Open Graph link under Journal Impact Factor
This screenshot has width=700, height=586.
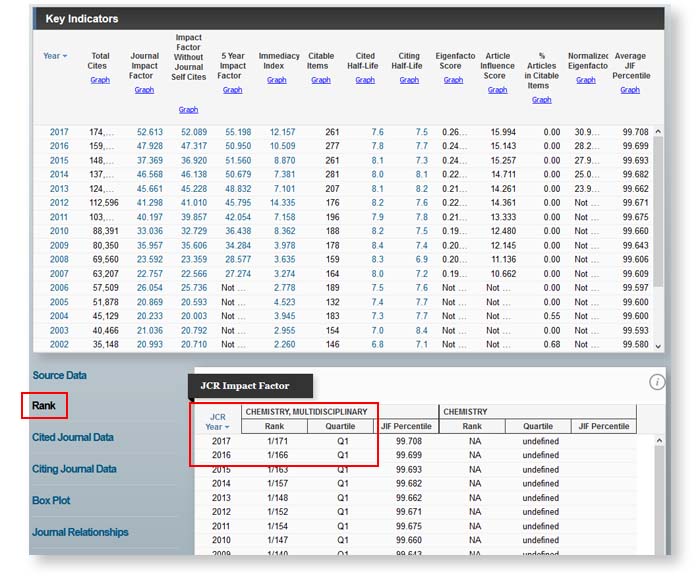[144, 90]
